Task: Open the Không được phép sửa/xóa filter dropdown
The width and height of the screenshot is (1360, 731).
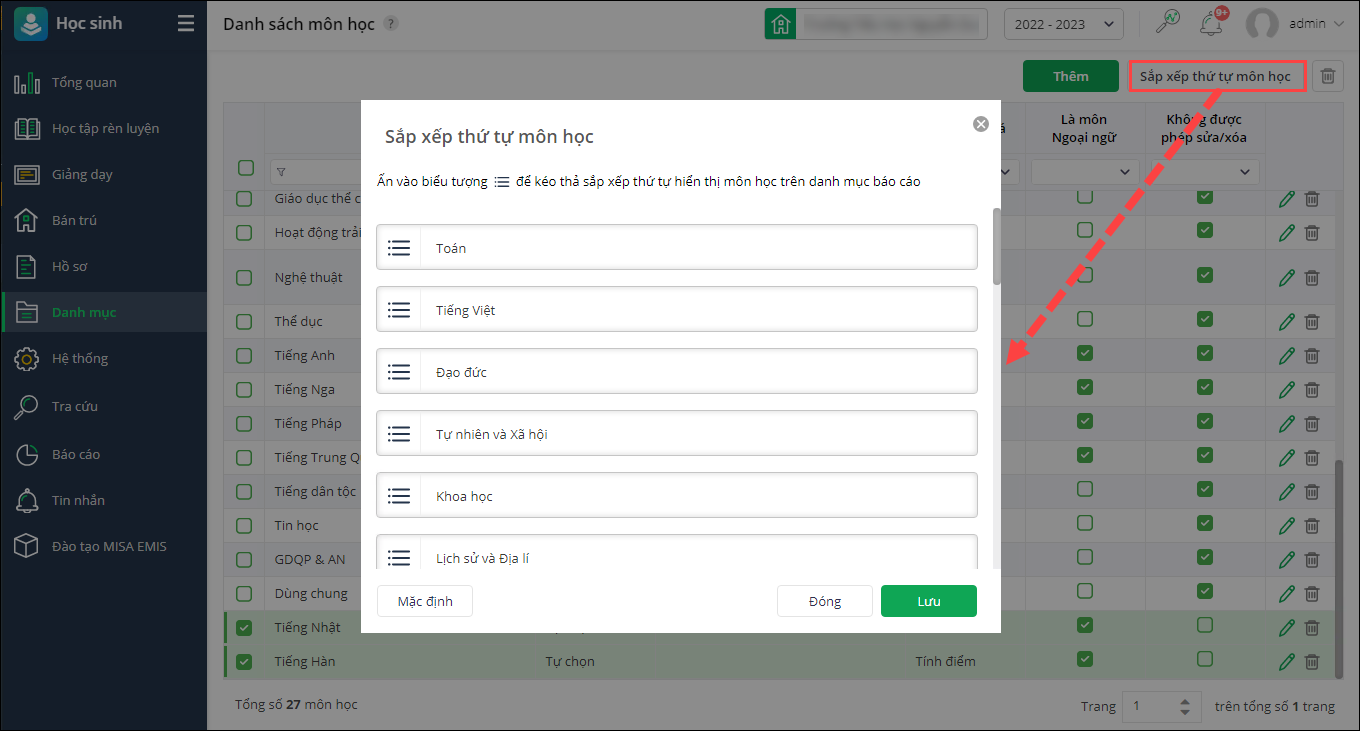Action: pyautogui.click(x=1205, y=172)
